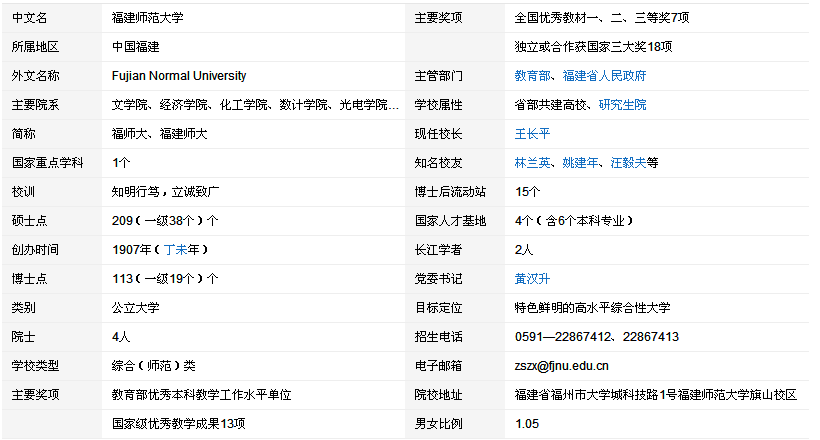
Task: Click 全国优秀教材一、二、三等奖7项 text
Action: [602, 18]
